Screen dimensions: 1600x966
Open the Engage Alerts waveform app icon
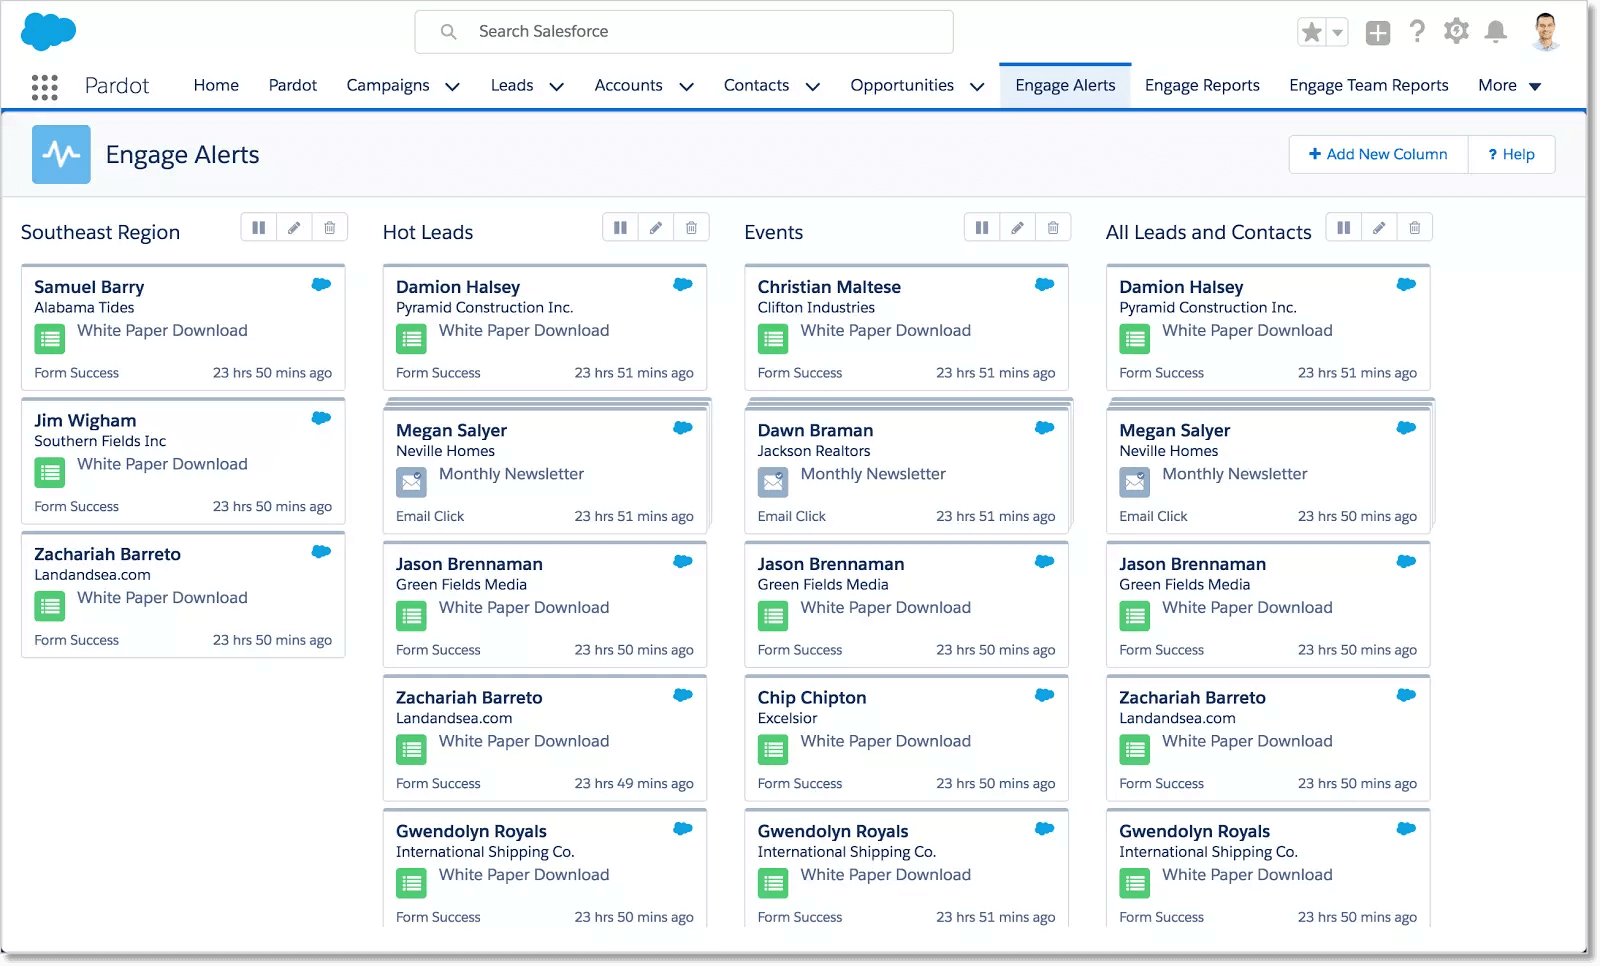pyautogui.click(x=61, y=154)
